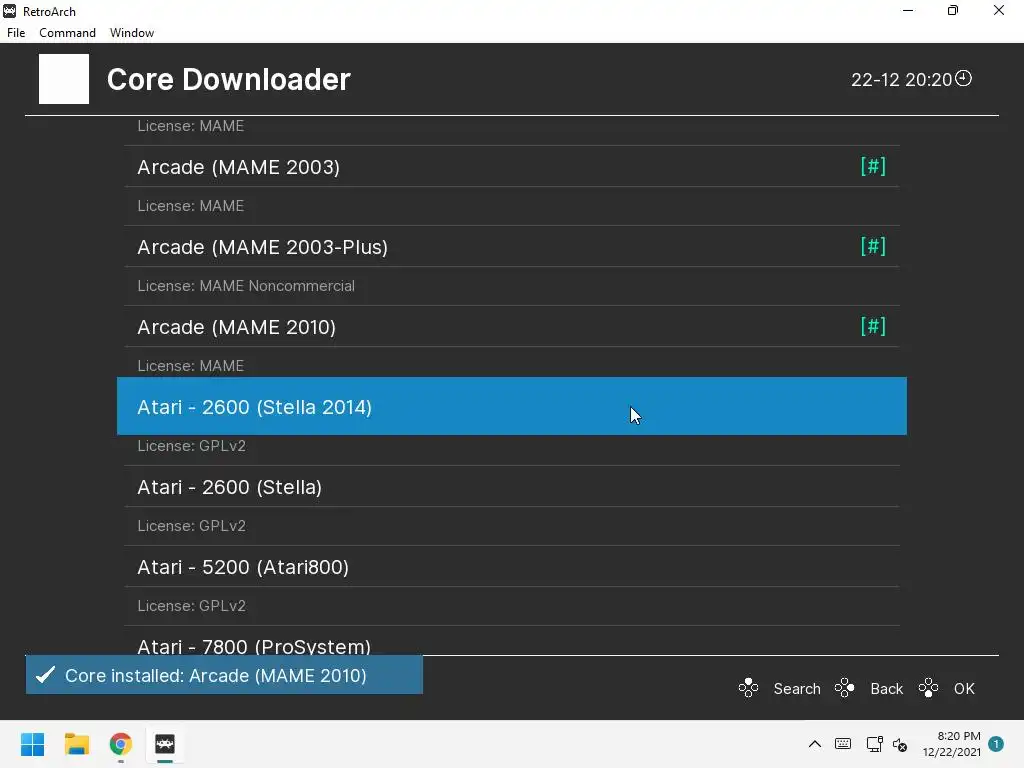Viewport: 1024px width, 768px height.
Task: Click License: GPLv2 under Atari - 5200
Action: click(191, 606)
